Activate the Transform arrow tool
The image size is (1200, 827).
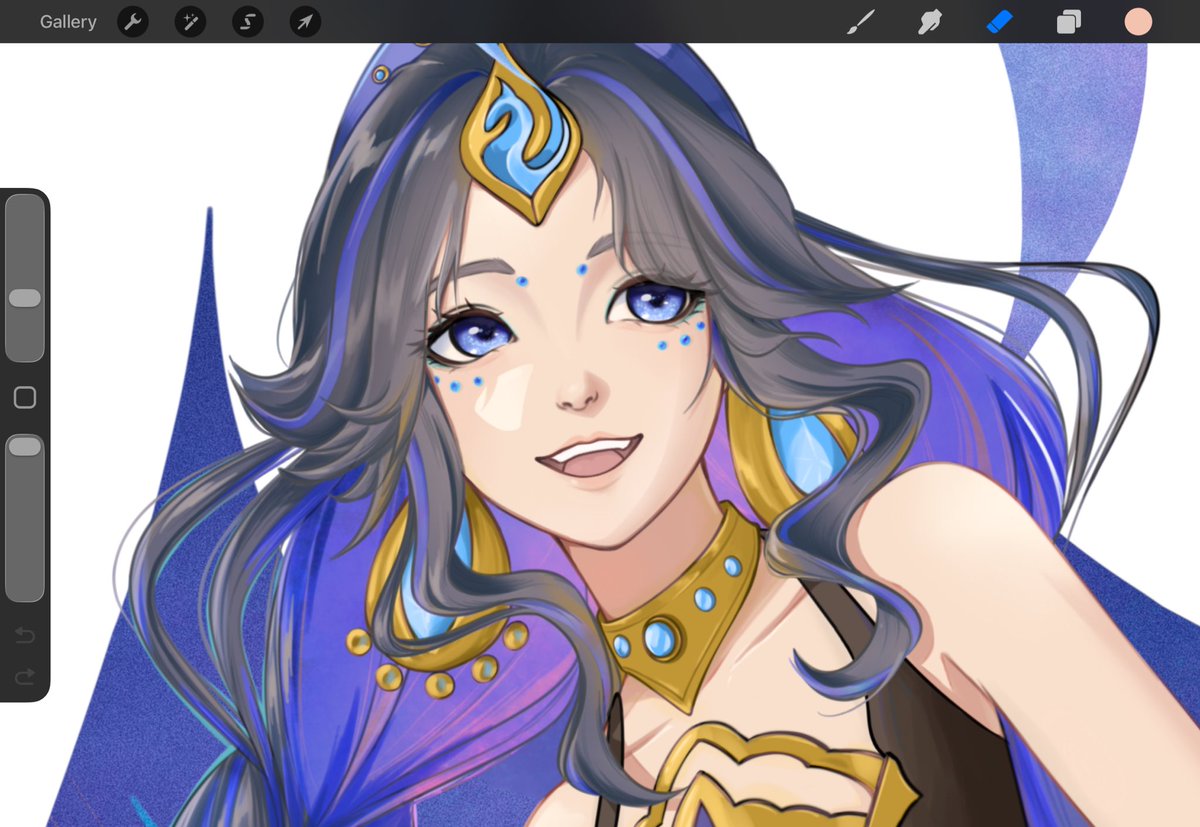305,21
